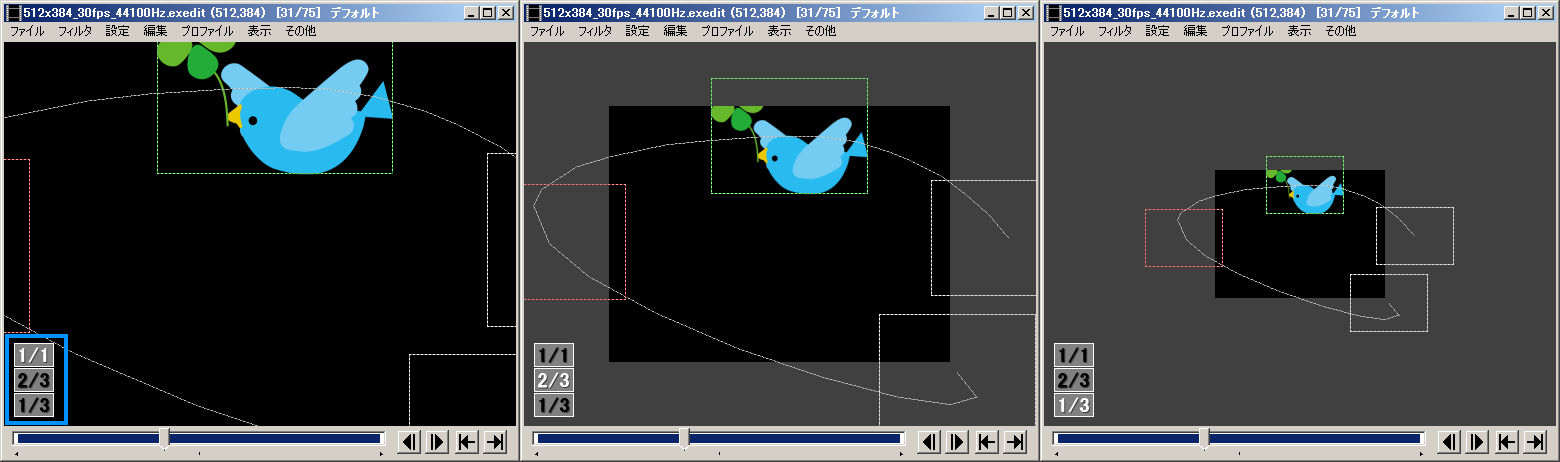Step back one frame in middle window
Viewport: 1560px width, 462px height.
929,441
